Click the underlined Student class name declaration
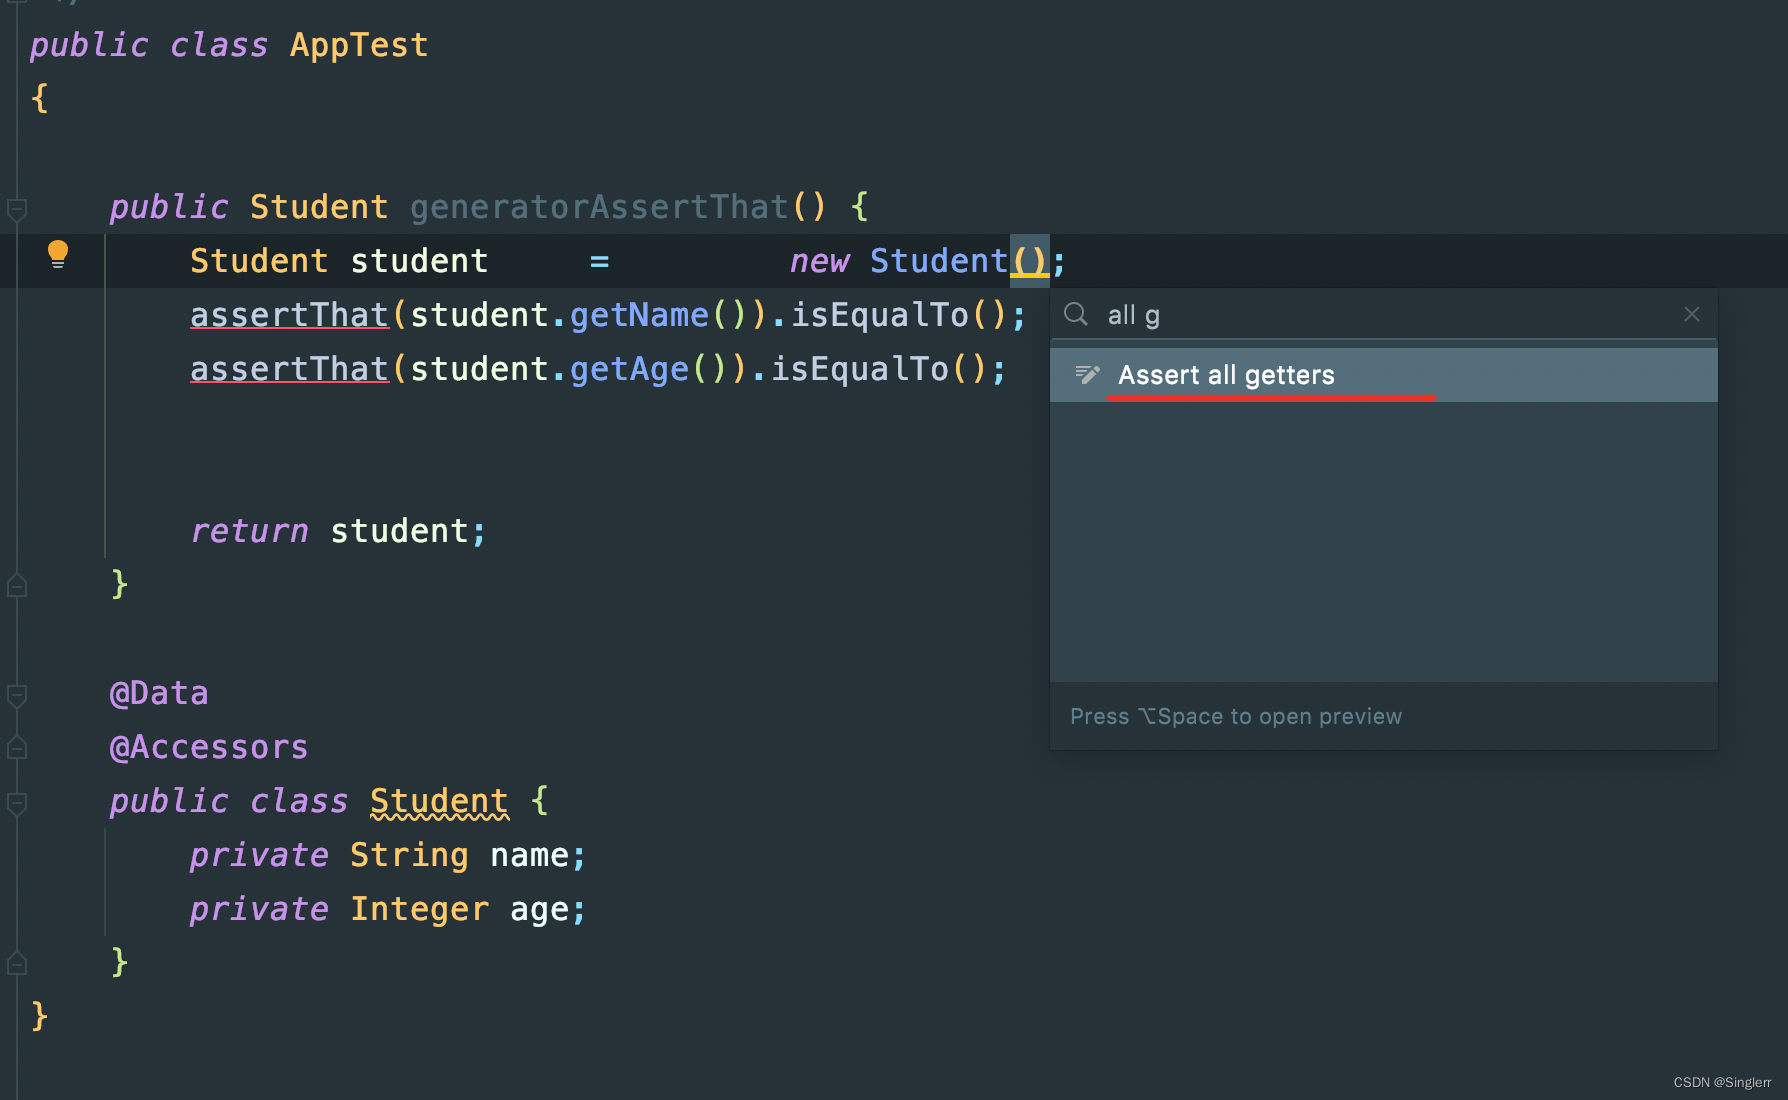 point(438,800)
